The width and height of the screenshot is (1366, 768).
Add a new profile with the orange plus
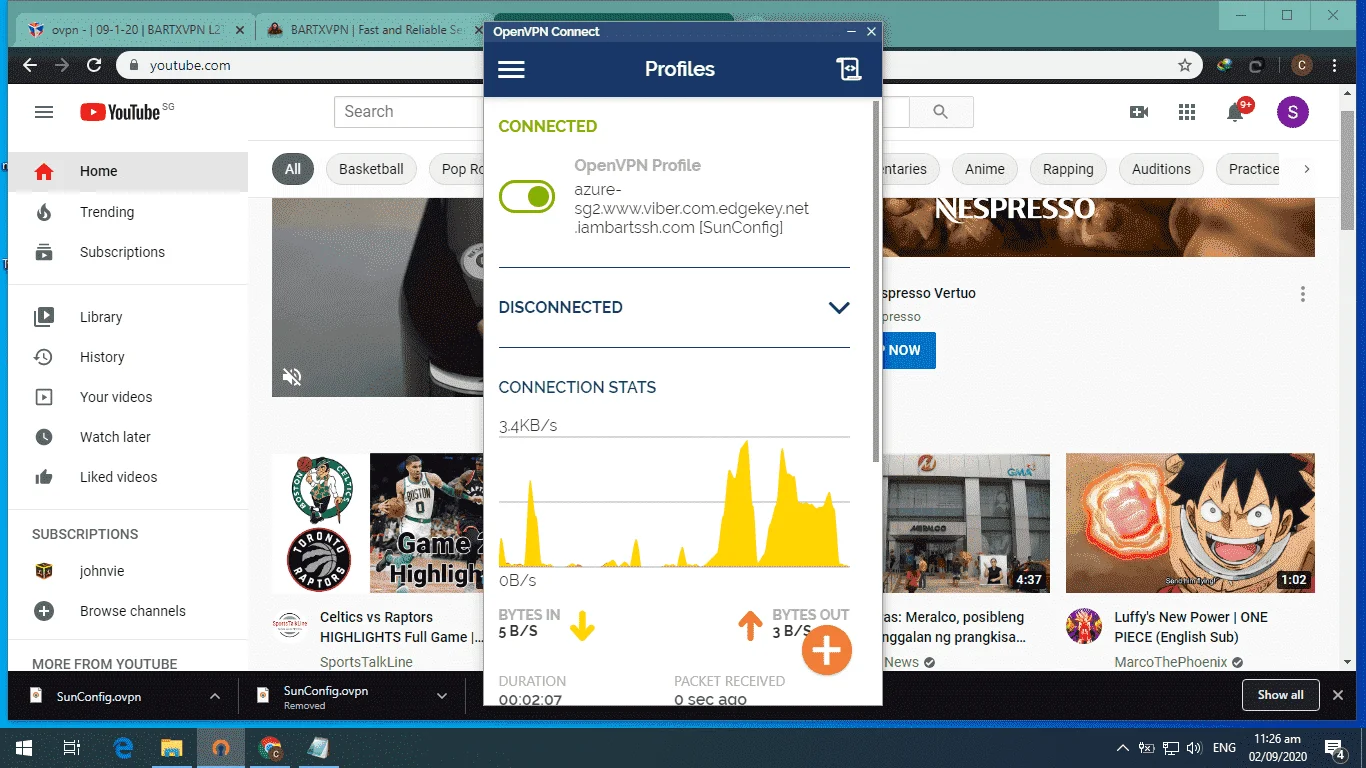coord(826,651)
